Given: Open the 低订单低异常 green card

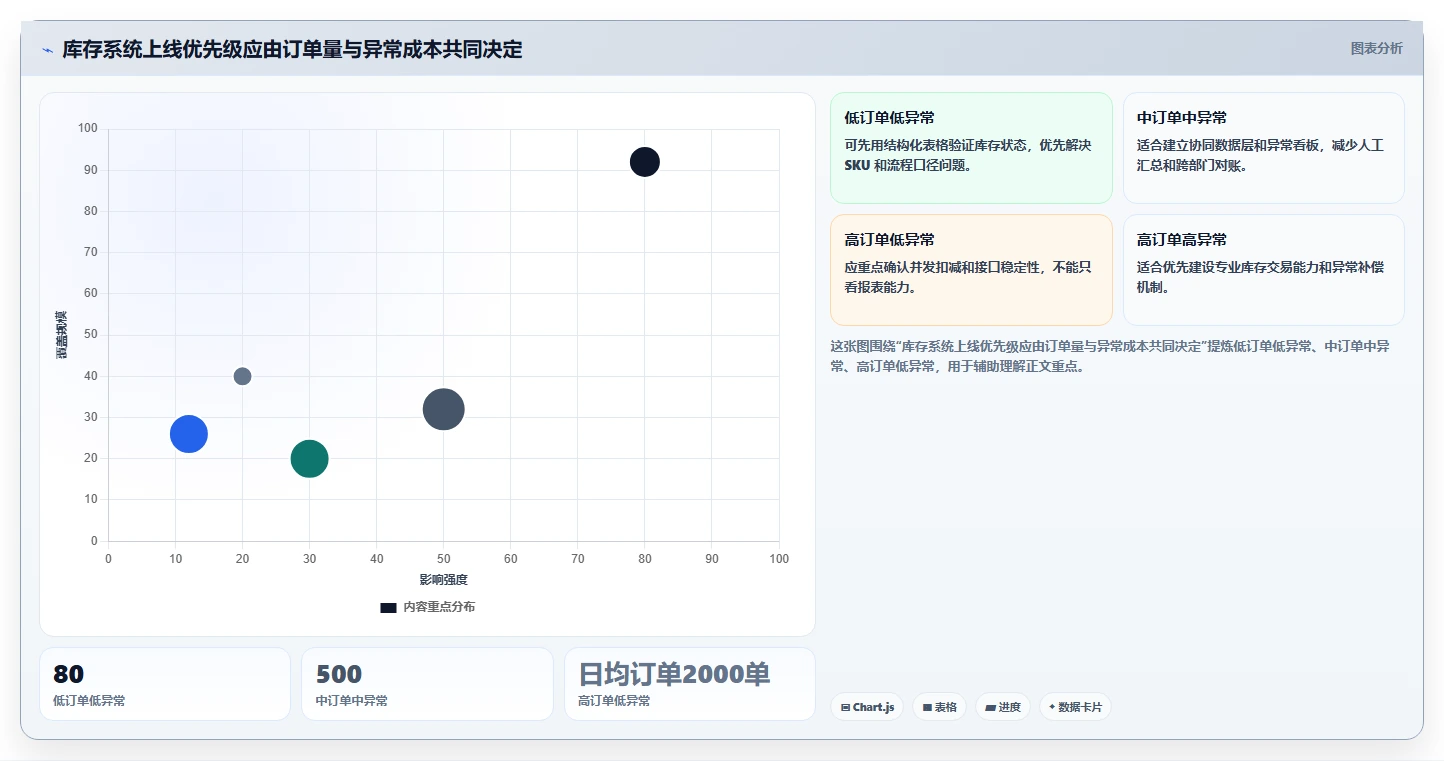Looking at the screenshot, I should (971, 148).
